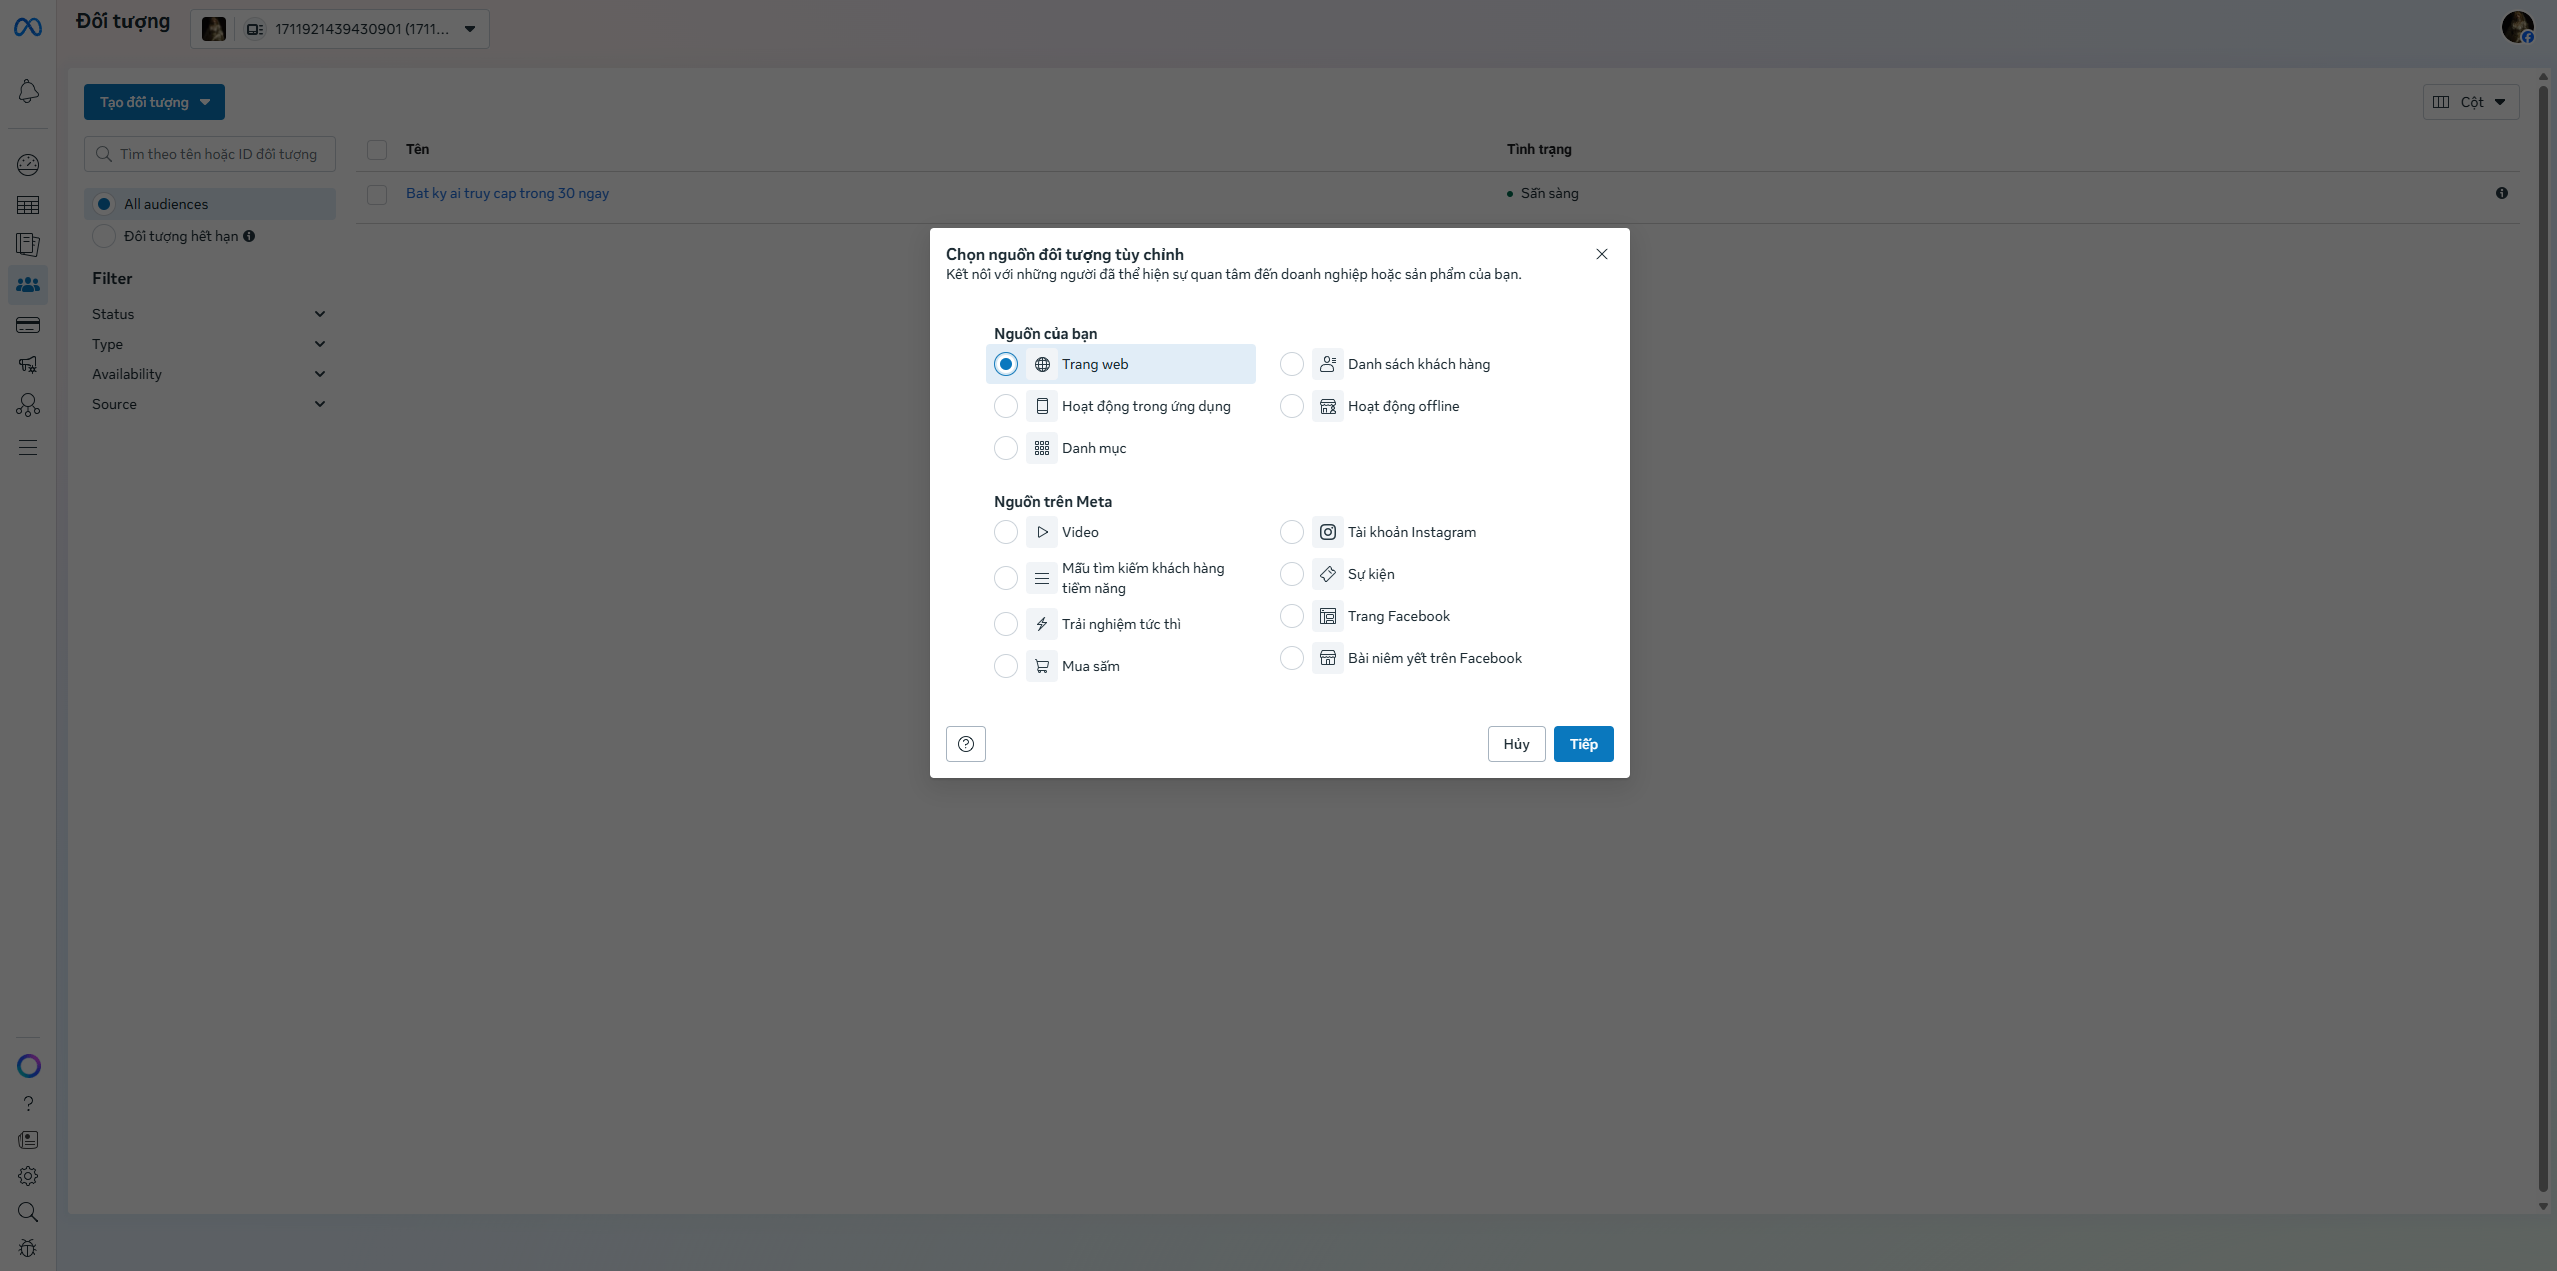This screenshot has height=1271, width=2557.
Task: Open the settings gear icon
Action: pos(28,1176)
